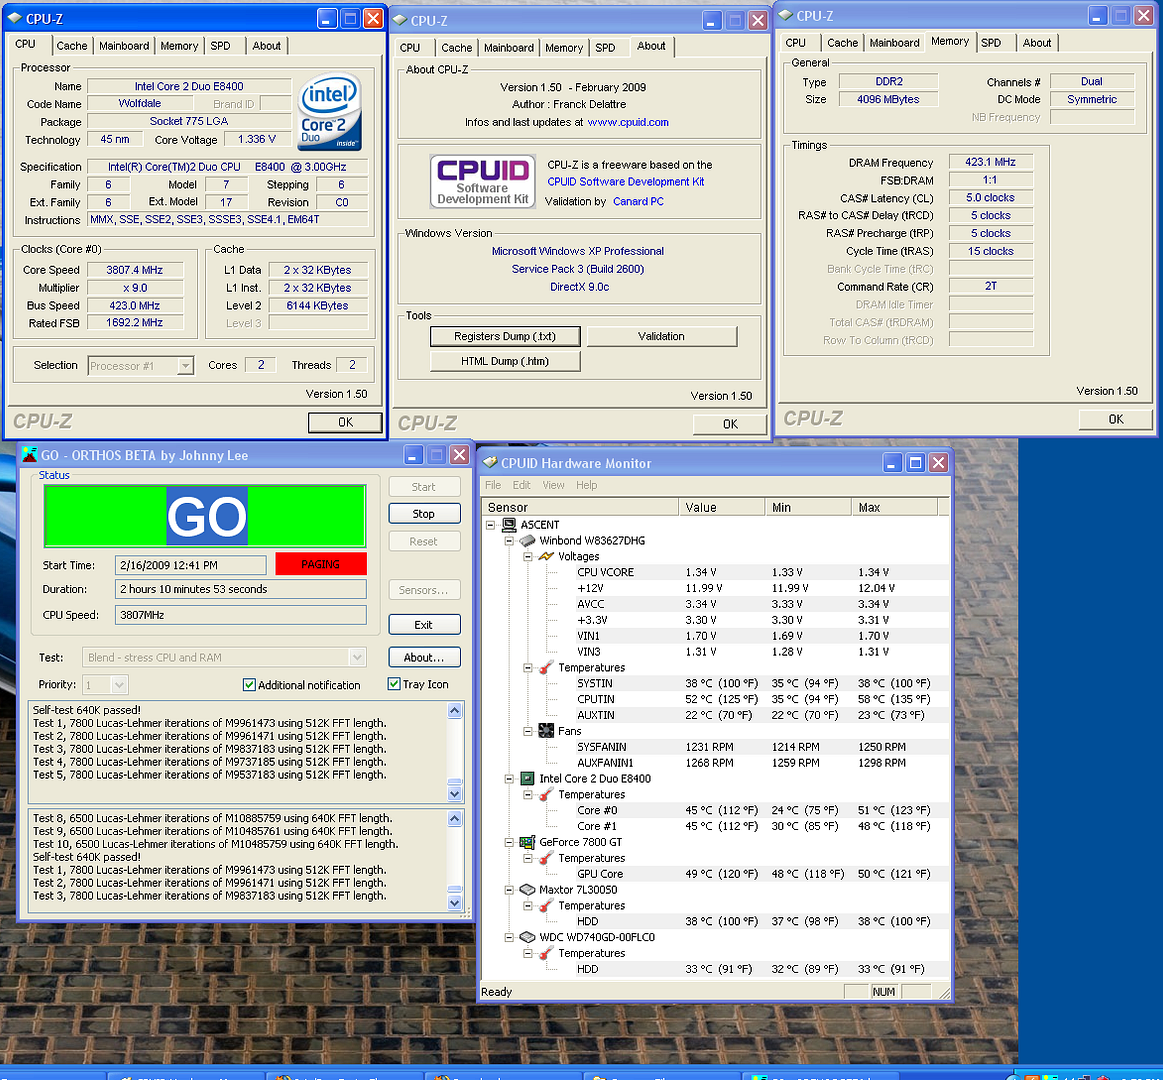Click the Max column header
1163x1080 pixels.
click(894, 507)
